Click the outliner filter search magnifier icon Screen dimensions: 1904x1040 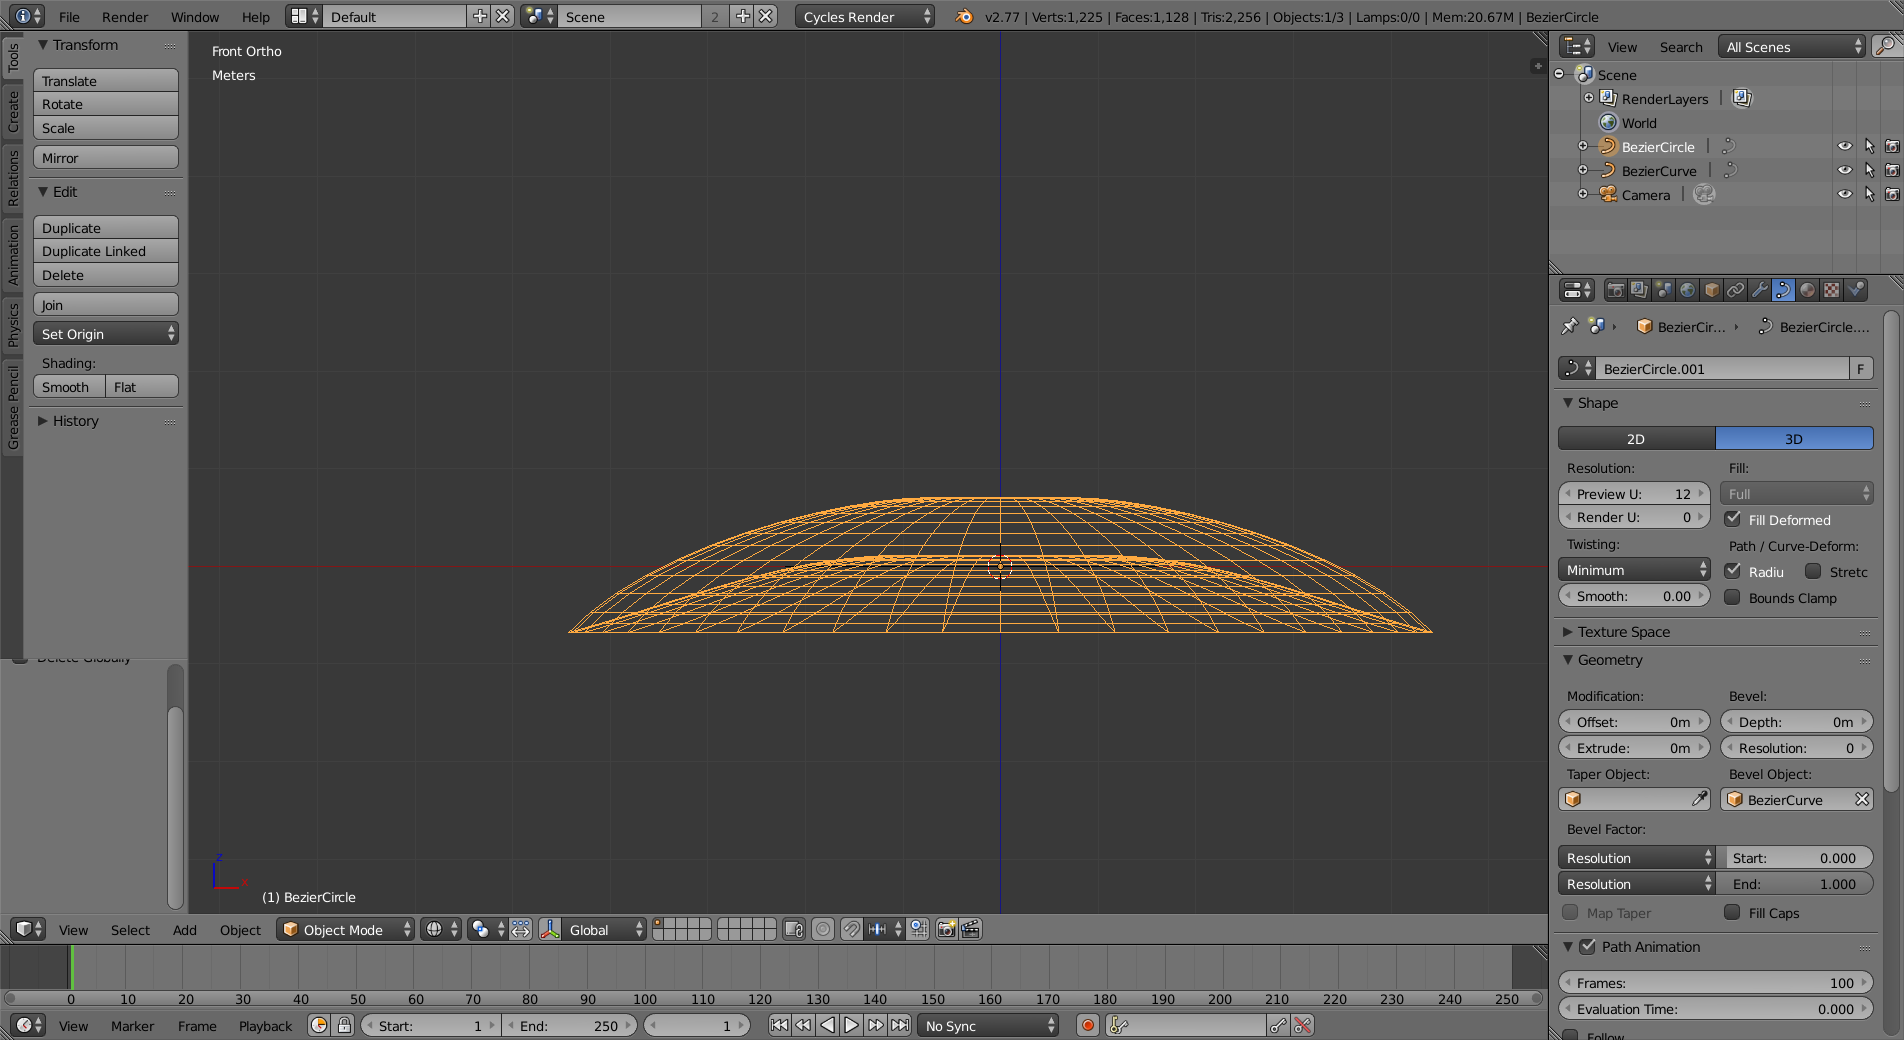(1886, 46)
